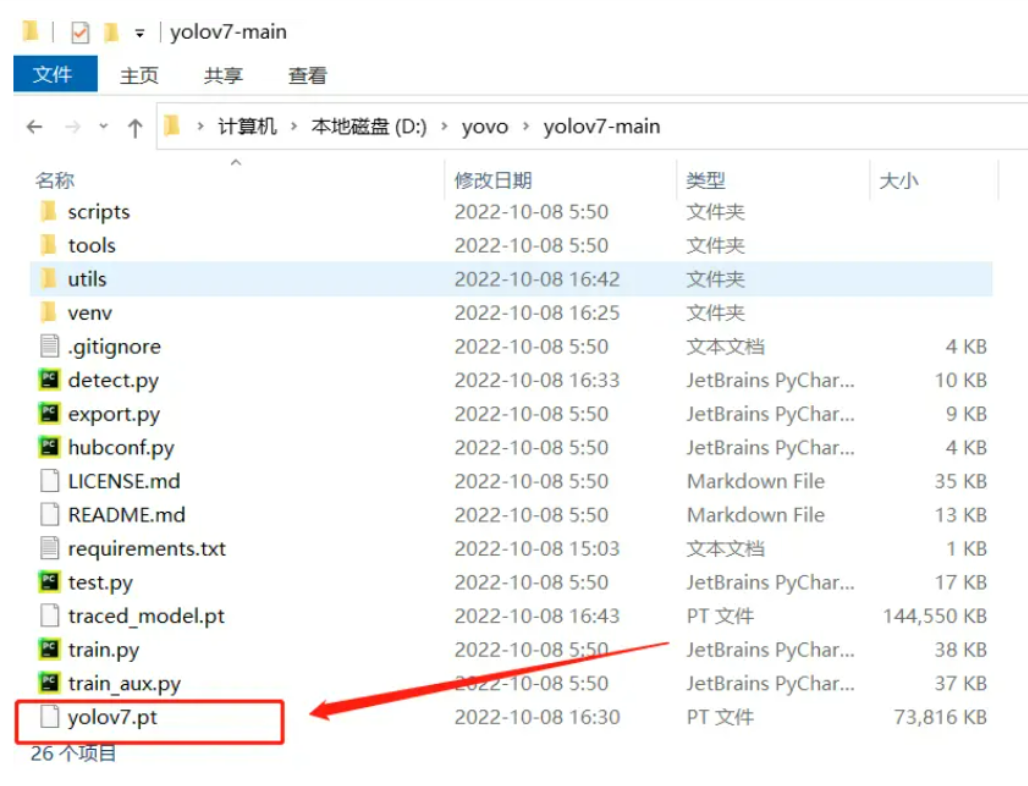Click the New Folder quick access icon

click(x=109, y=31)
